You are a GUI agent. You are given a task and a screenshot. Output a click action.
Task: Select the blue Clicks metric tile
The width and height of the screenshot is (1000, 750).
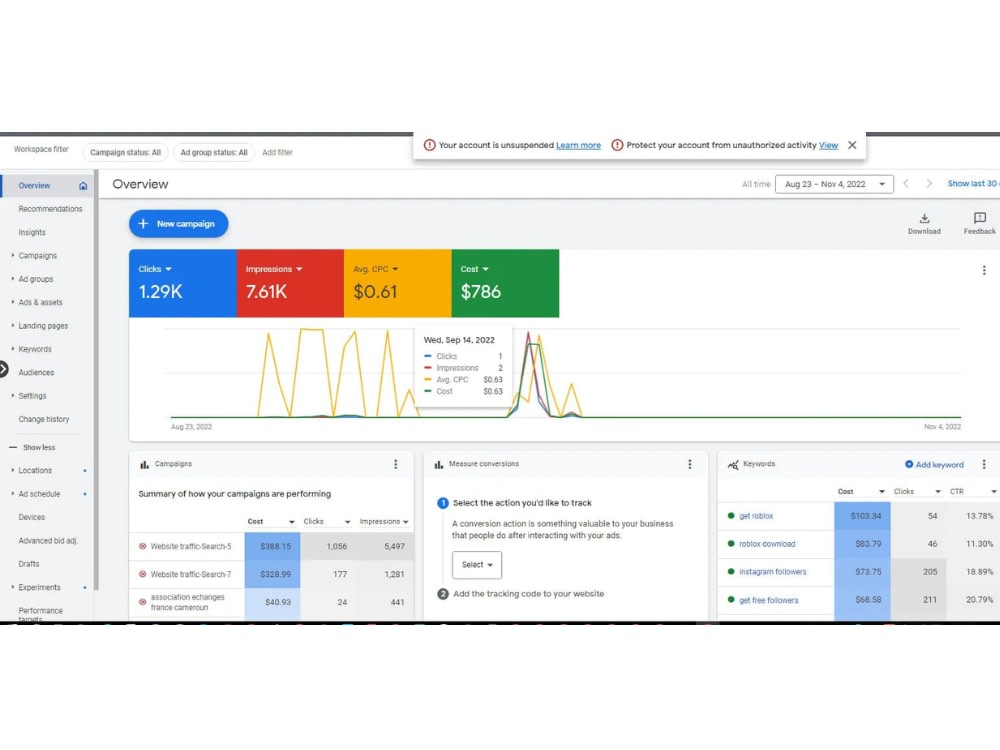tap(183, 283)
